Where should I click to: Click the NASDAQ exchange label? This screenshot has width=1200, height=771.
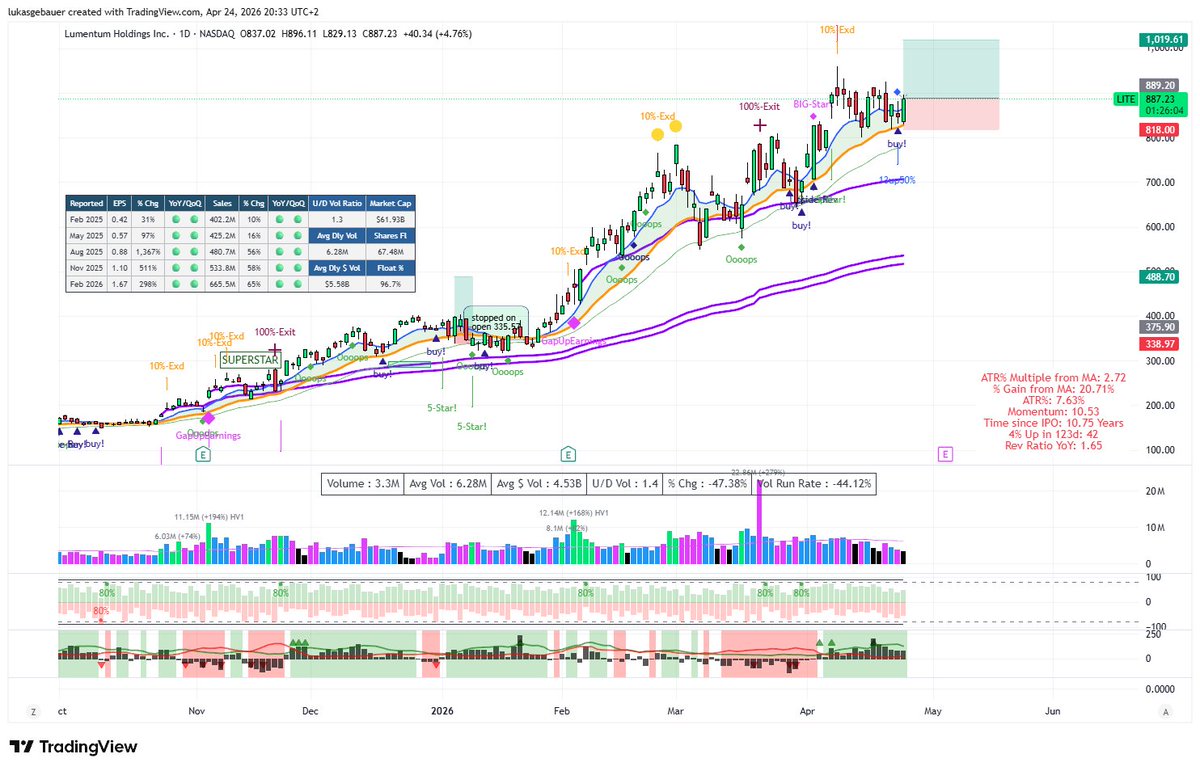[218, 34]
